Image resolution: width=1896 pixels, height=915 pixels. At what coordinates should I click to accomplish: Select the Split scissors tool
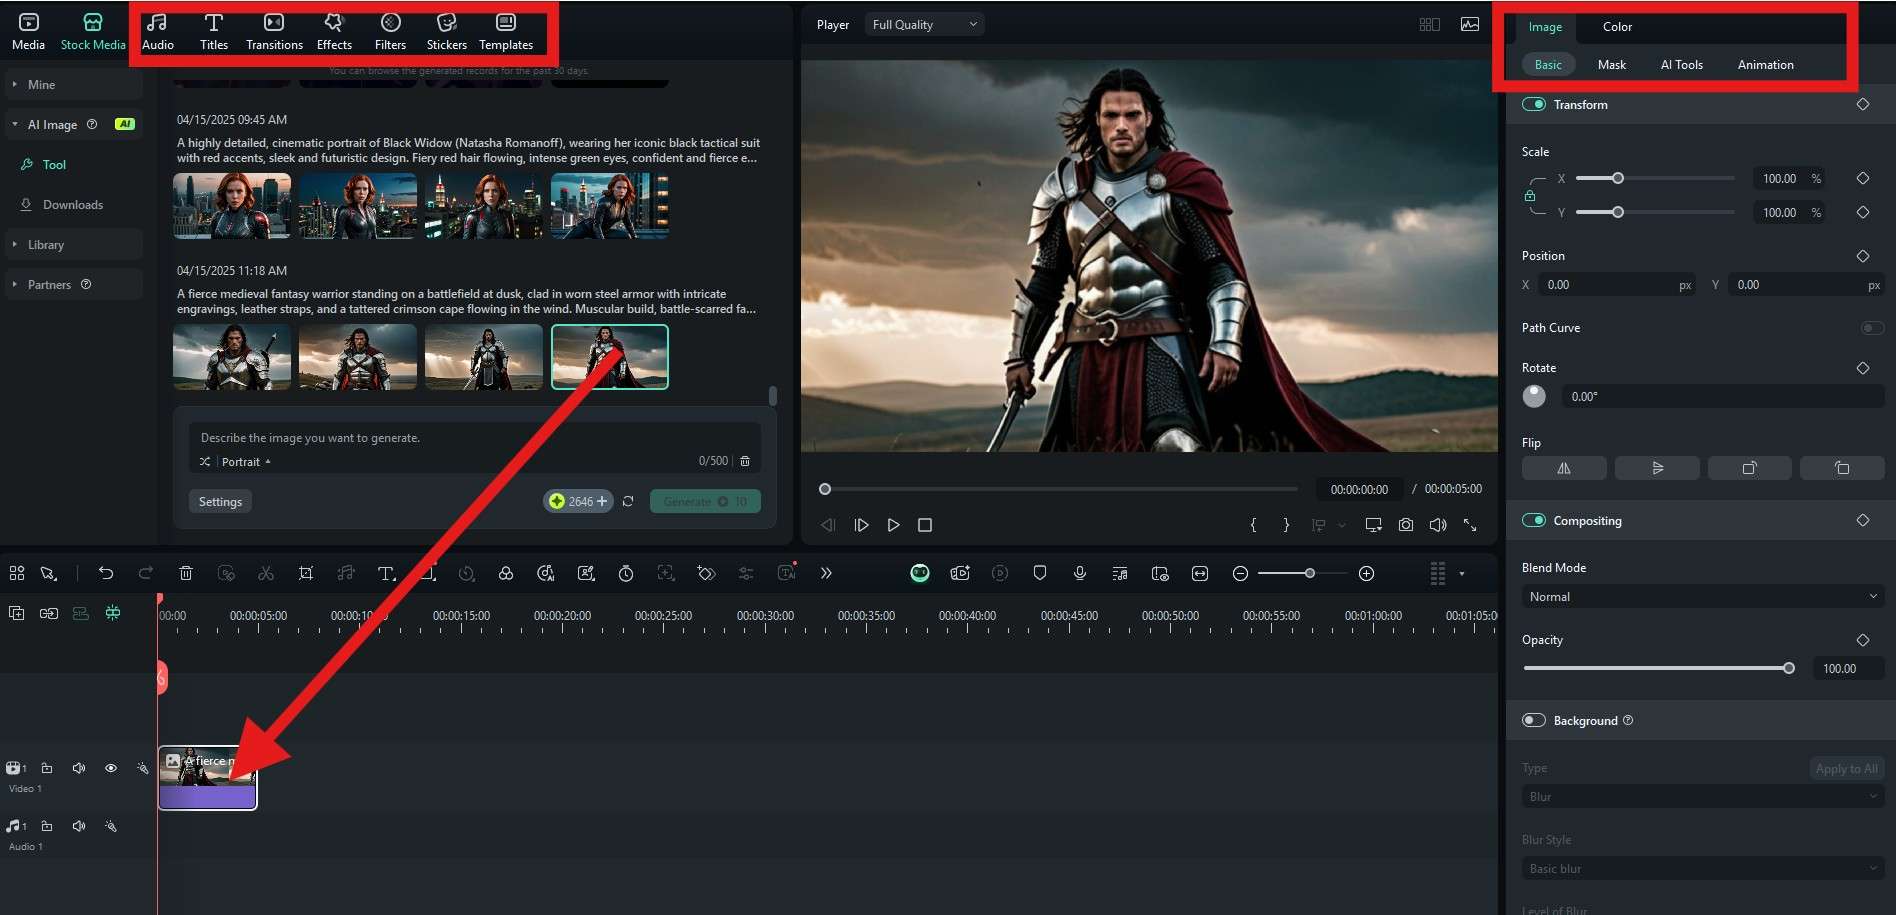click(266, 573)
